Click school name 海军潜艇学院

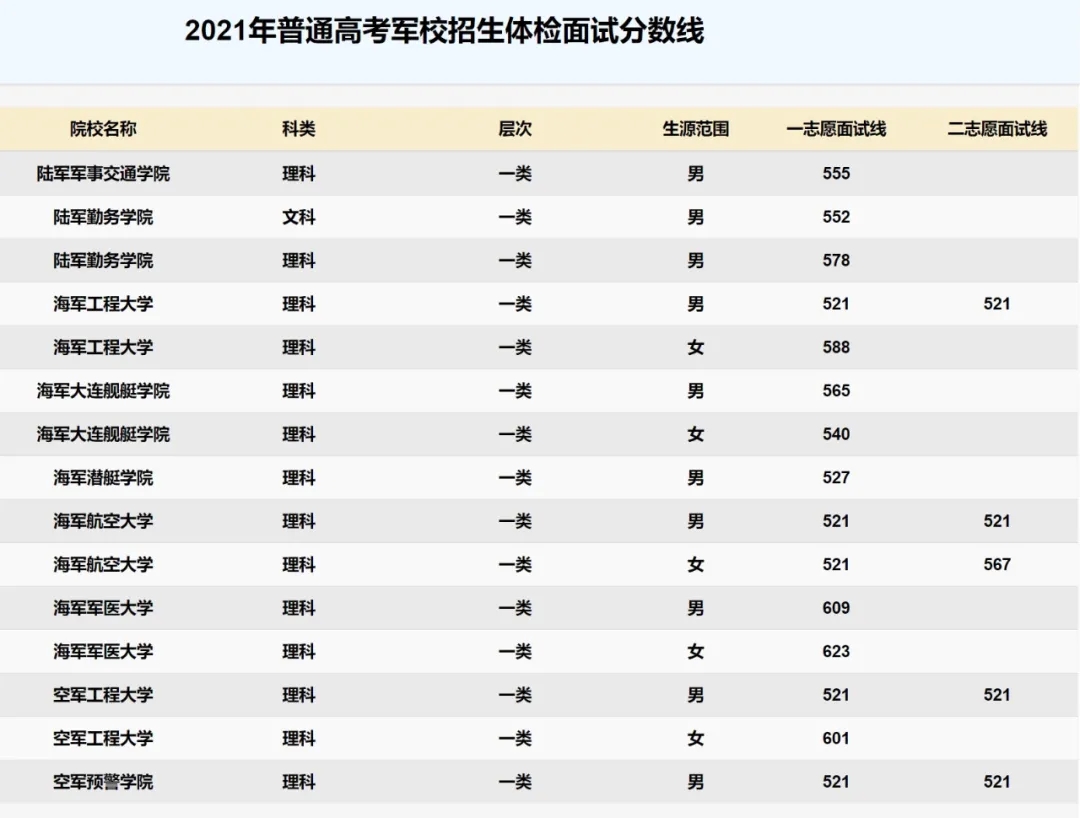coord(103,477)
